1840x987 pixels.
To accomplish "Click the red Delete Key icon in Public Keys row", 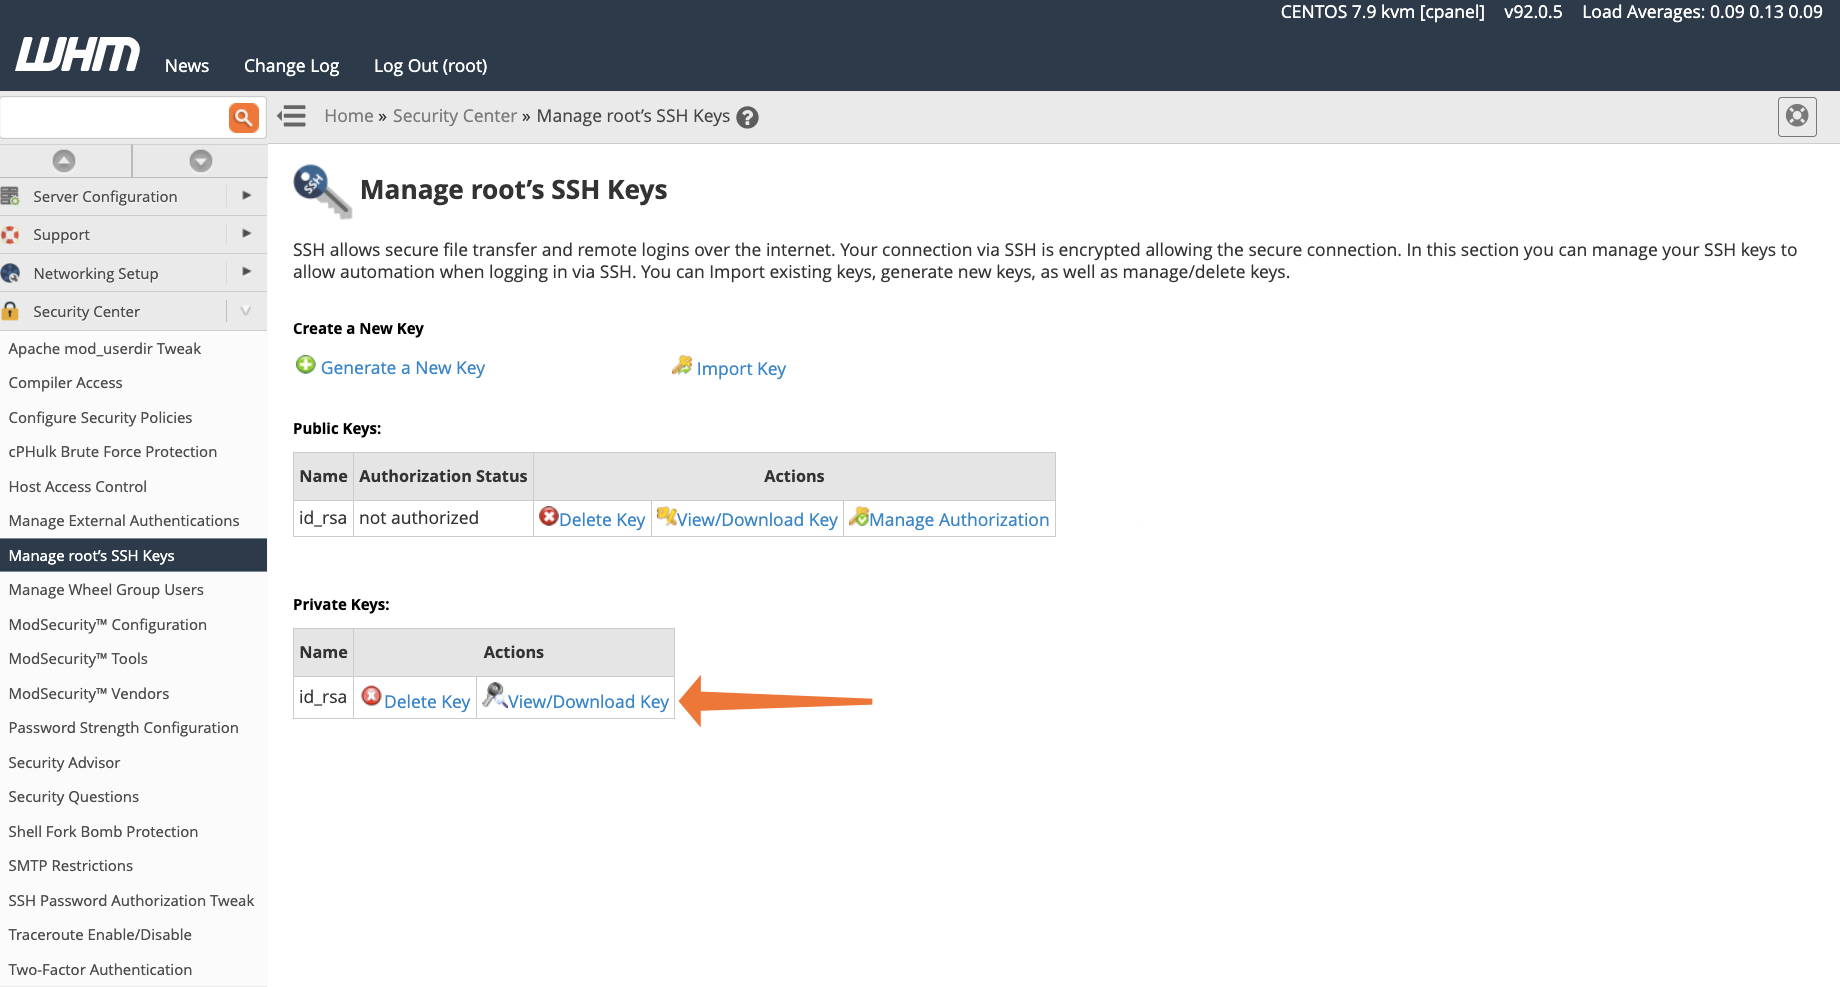I will pos(549,517).
